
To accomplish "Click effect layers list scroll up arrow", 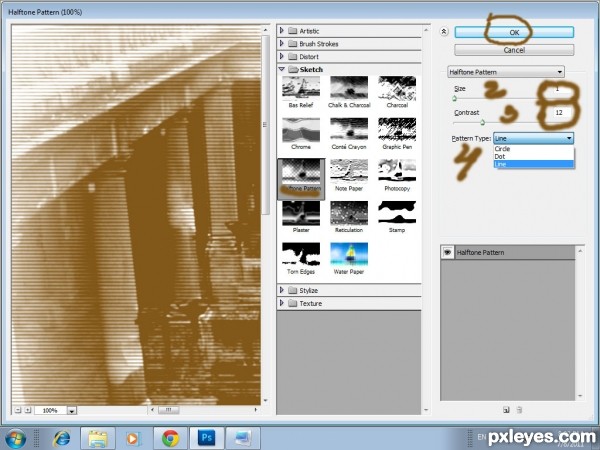I will pyautogui.click(x=580, y=251).
